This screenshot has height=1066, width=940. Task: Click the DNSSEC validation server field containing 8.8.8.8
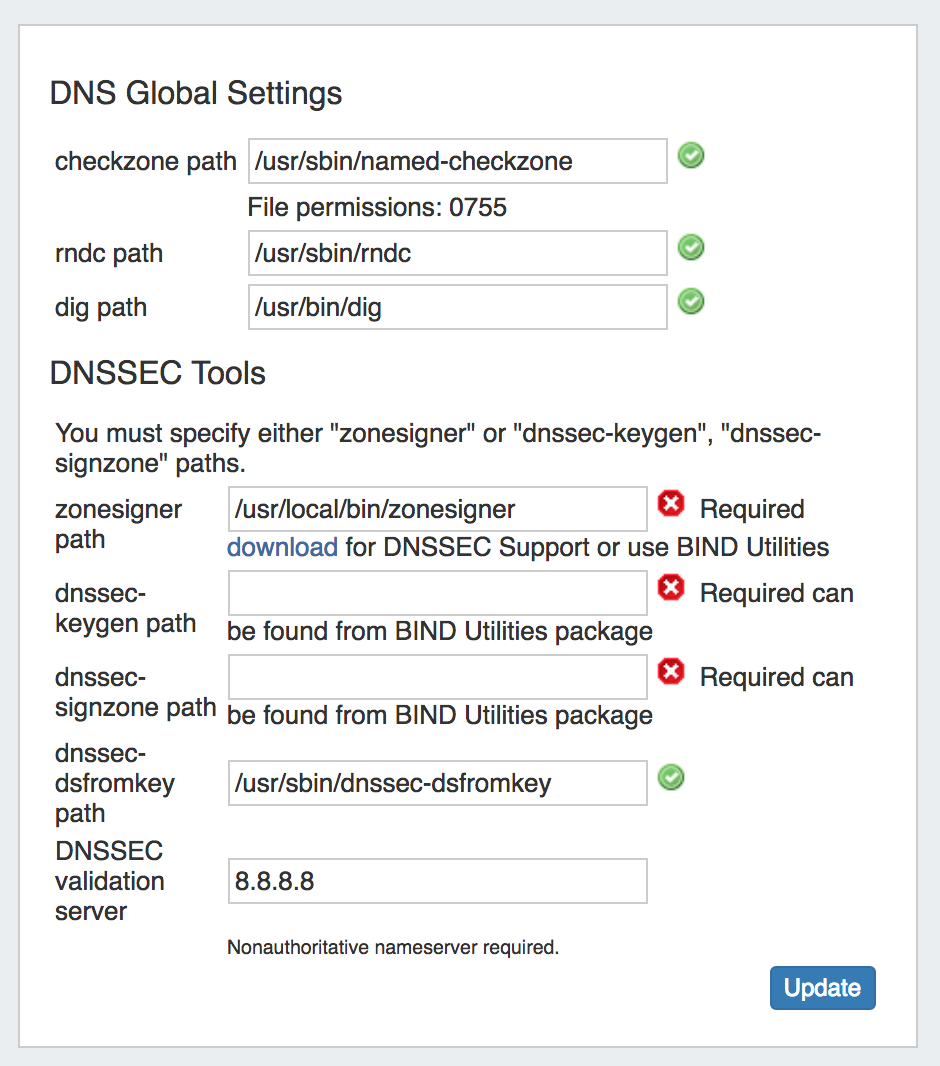(x=437, y=881)
